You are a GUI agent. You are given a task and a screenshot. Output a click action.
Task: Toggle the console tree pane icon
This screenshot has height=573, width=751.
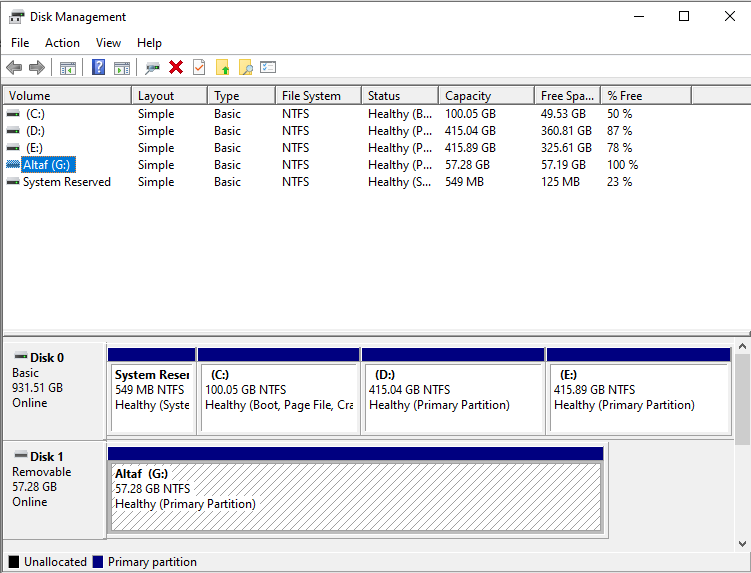[x=68, y=67]
